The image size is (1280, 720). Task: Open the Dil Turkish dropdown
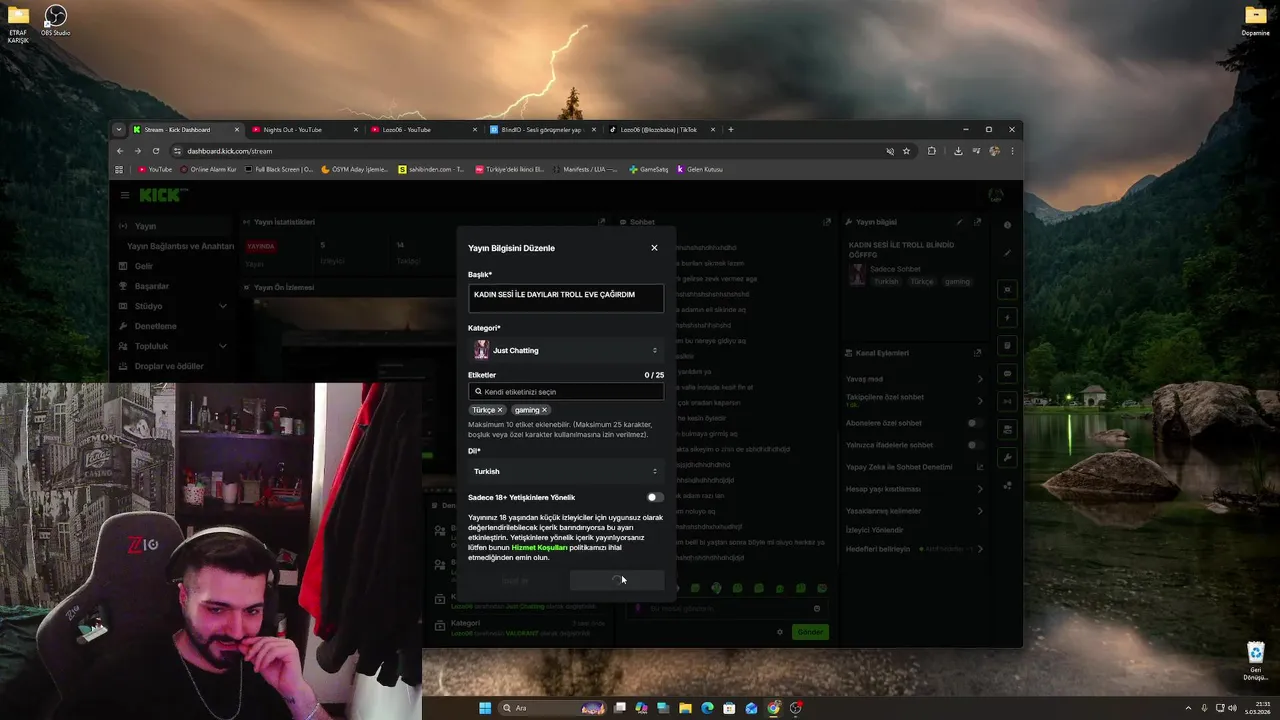pos(565,471)
